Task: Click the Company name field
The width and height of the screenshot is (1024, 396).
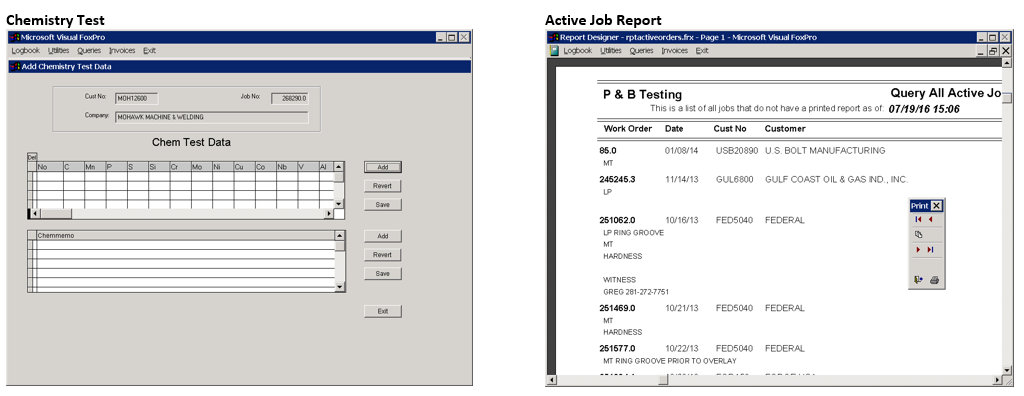Action: coord(212,118)
